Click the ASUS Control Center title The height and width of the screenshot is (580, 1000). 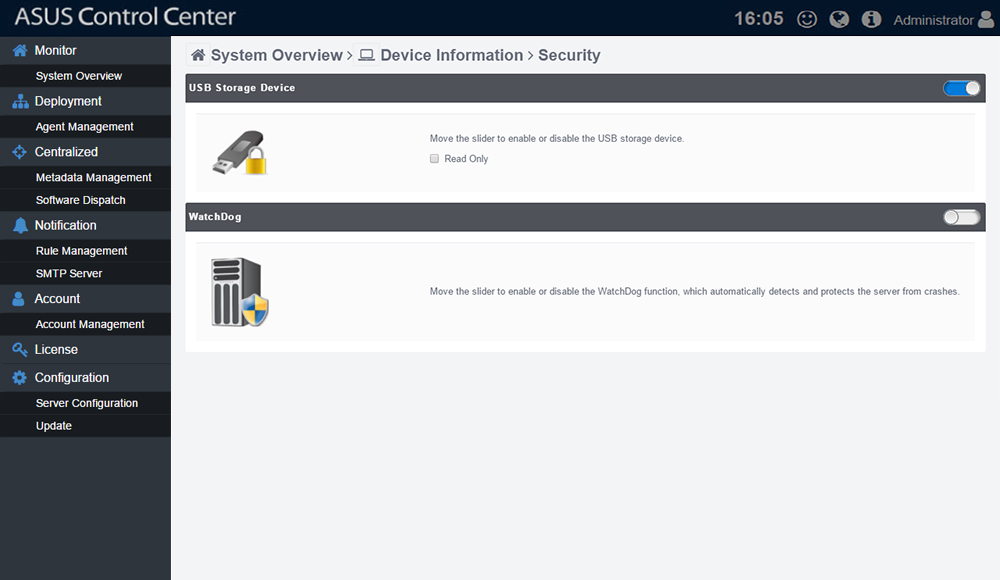(125, 17)
